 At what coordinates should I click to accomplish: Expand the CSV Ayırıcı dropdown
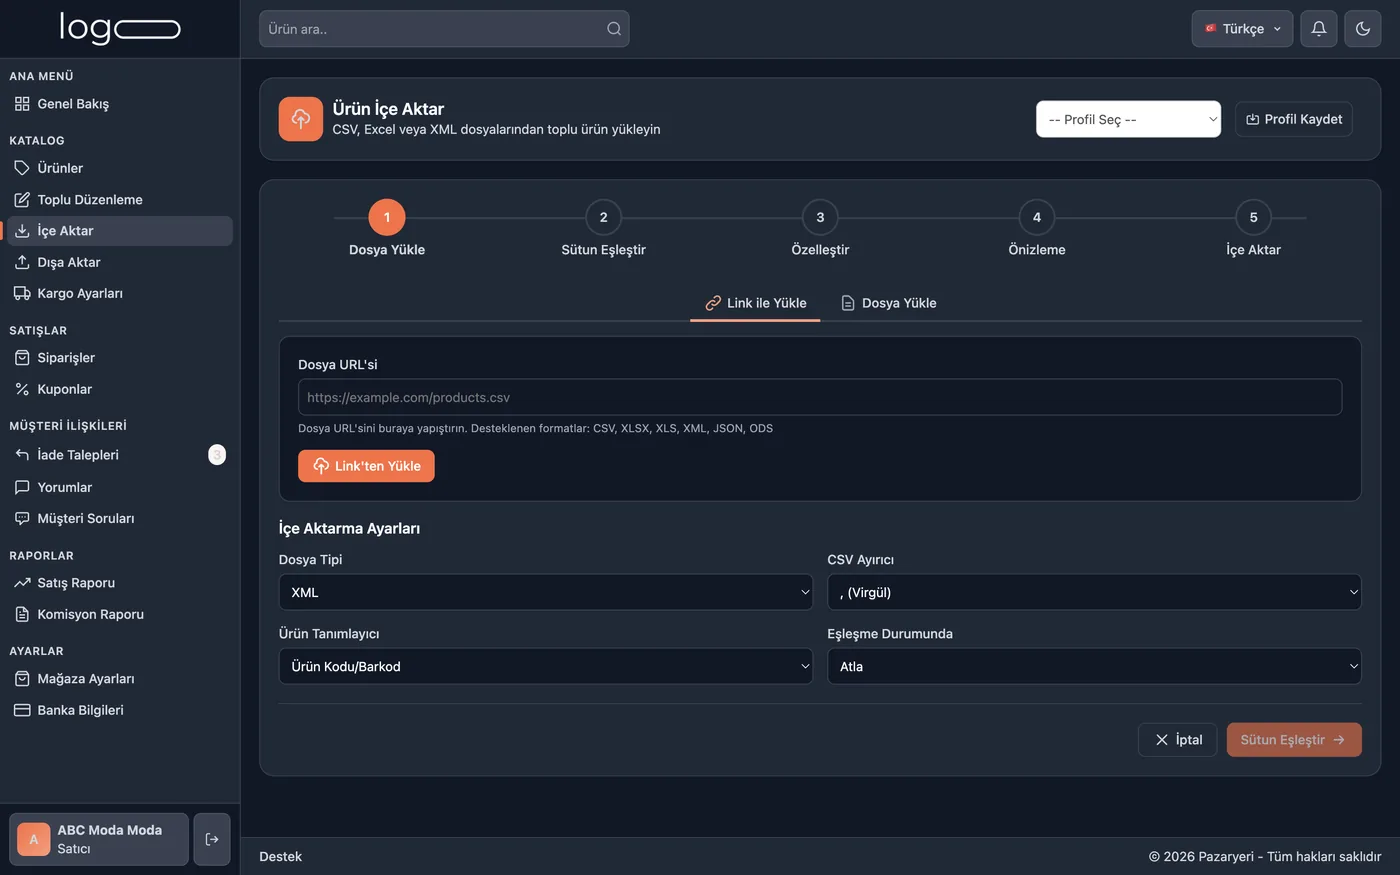pyautogui.click(x=1094, y=592)
